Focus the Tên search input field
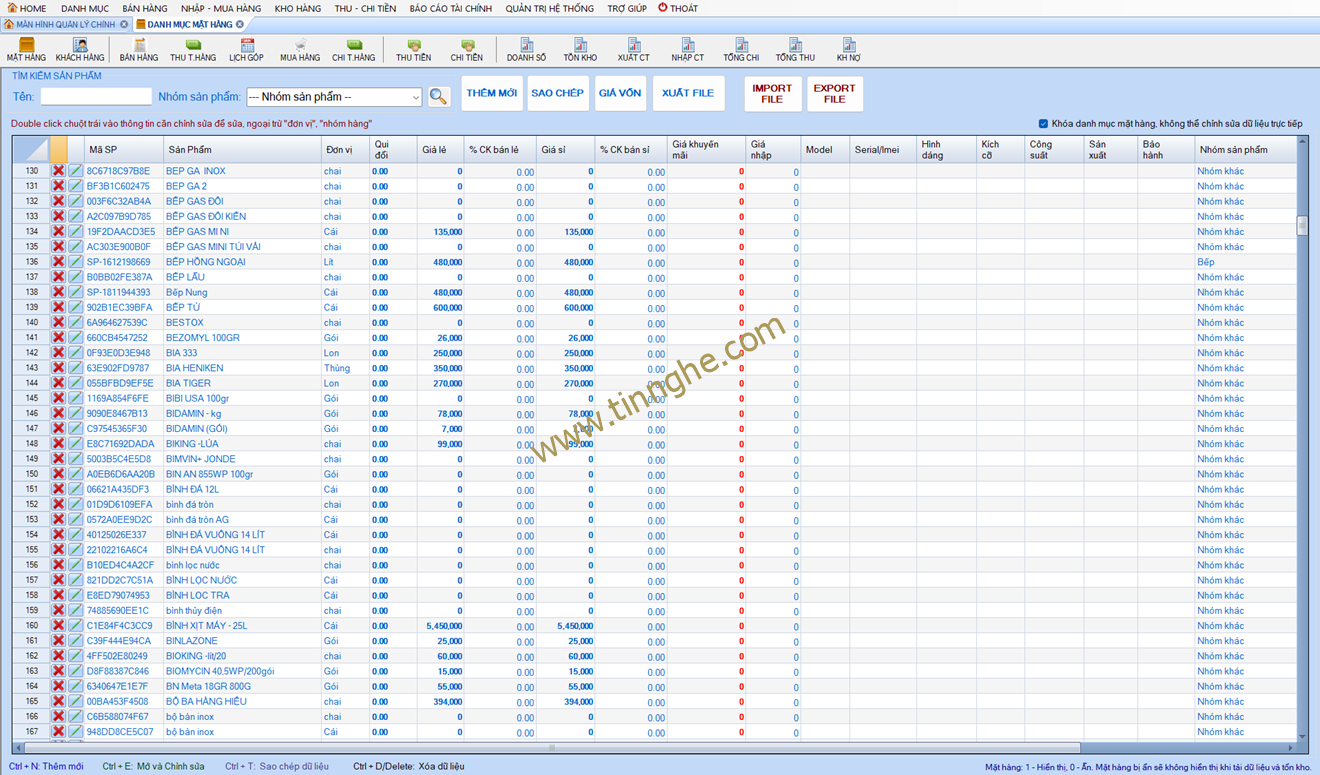 coord(96,97)
